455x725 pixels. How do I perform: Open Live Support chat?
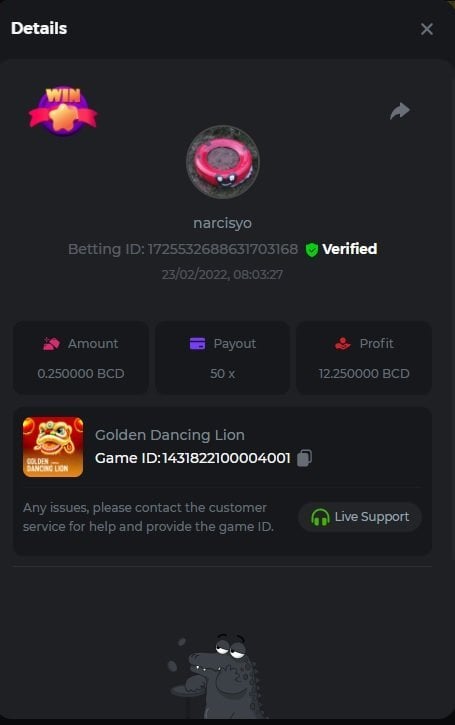click(x=360, y=517)
